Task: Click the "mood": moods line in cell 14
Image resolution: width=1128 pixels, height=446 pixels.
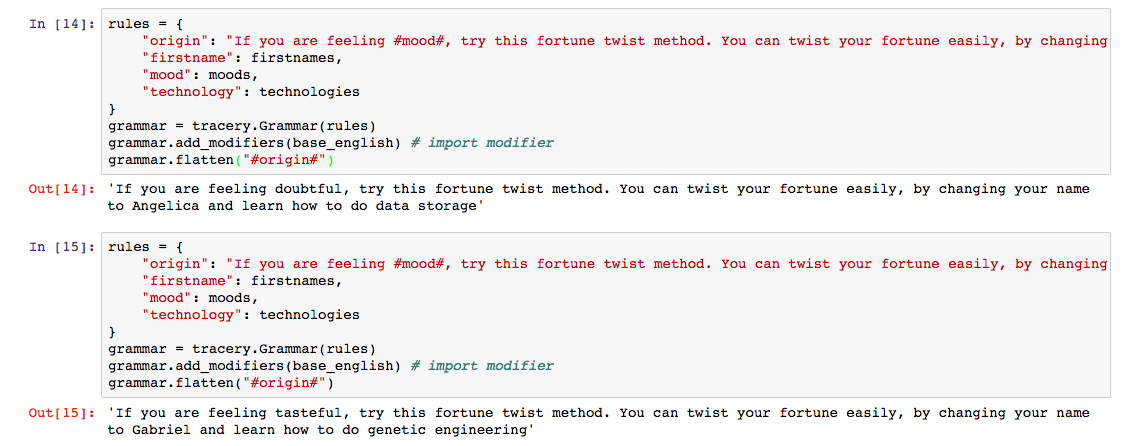Action: (x=200, y=75)
